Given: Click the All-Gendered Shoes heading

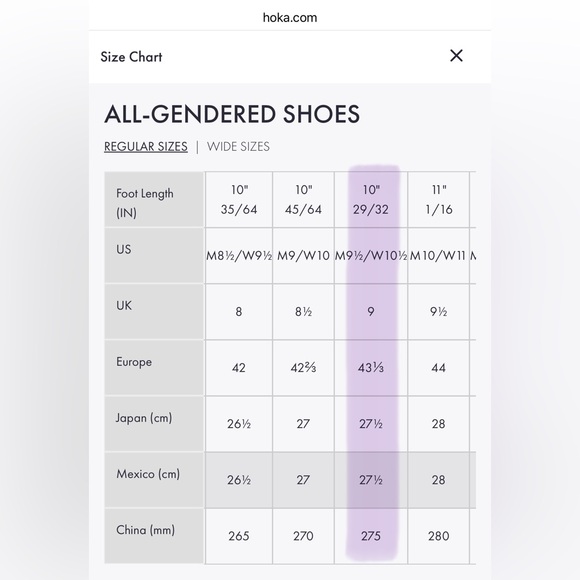Looking at the screenshot, I should click(232, 114).
